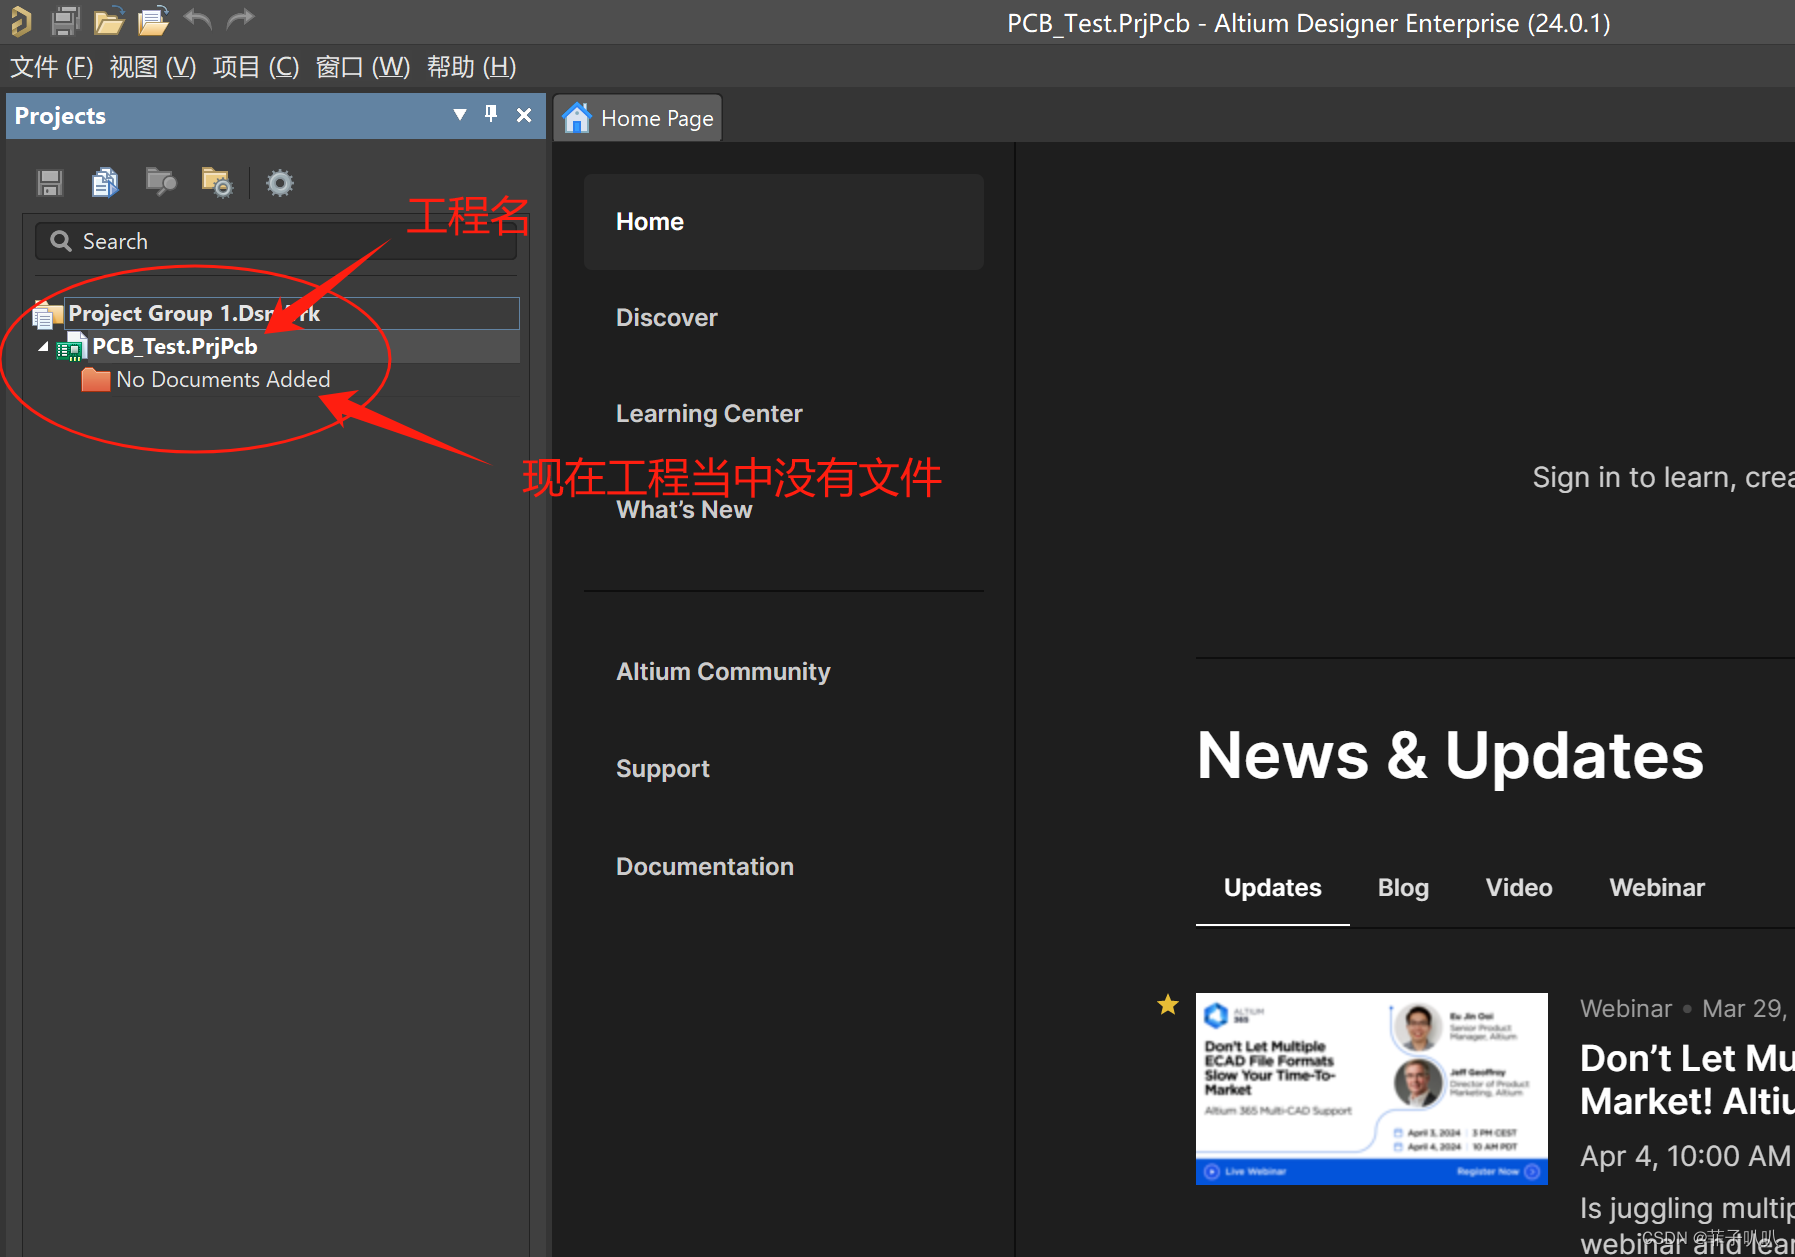The image size is (1795, 1257).
Task: Click the Webinar label above the article headline
Action: [1626, 1009]
